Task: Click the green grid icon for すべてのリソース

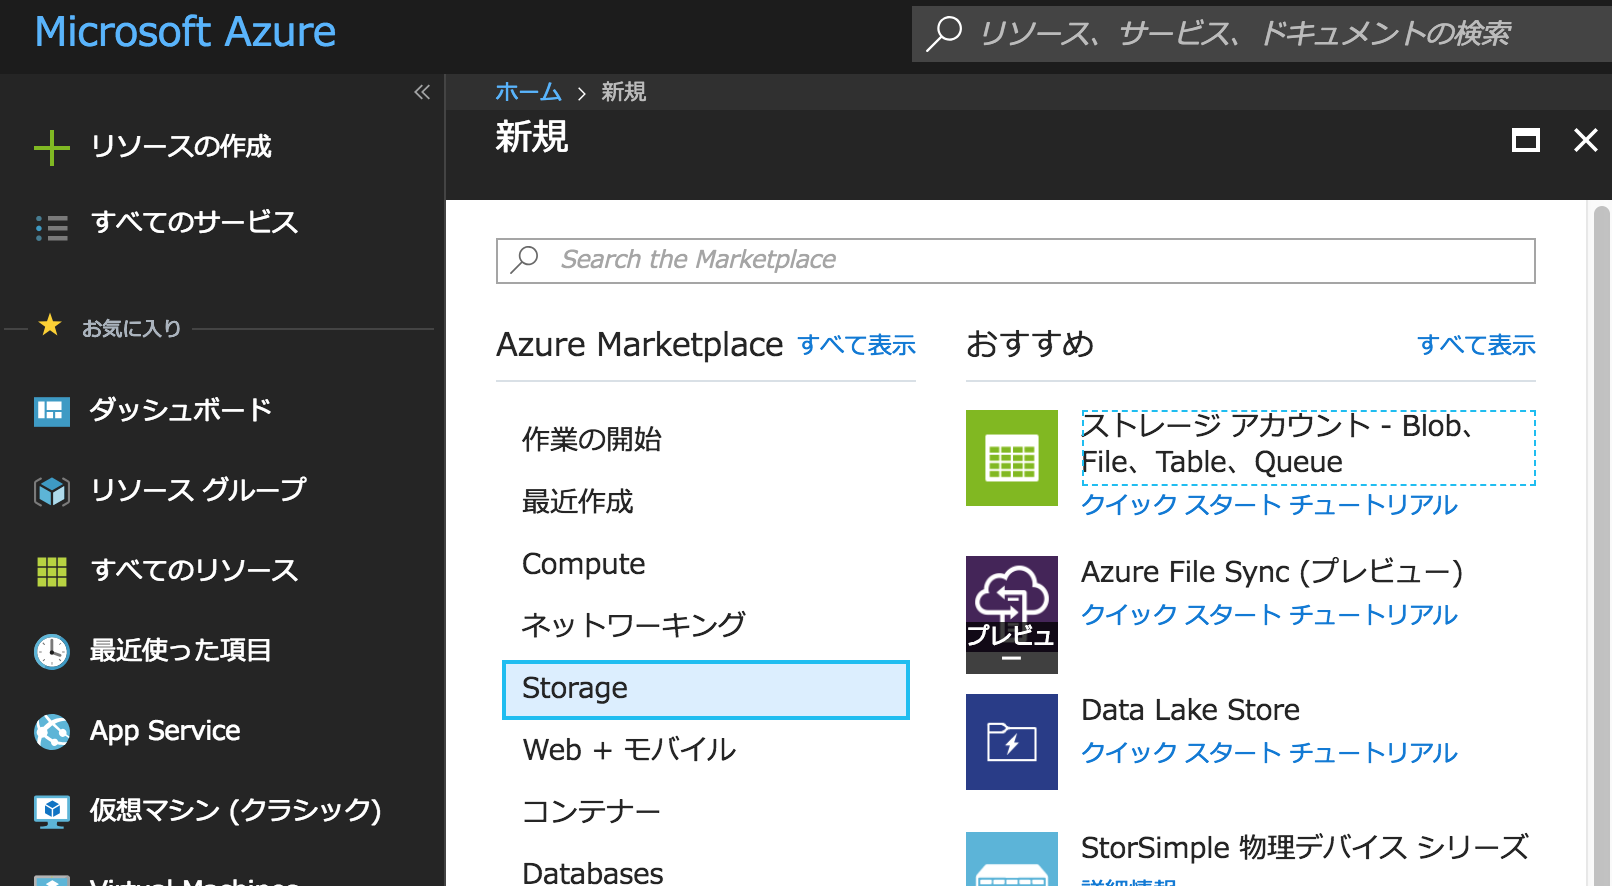Action: pyautogui.click(x=52, y=571)
